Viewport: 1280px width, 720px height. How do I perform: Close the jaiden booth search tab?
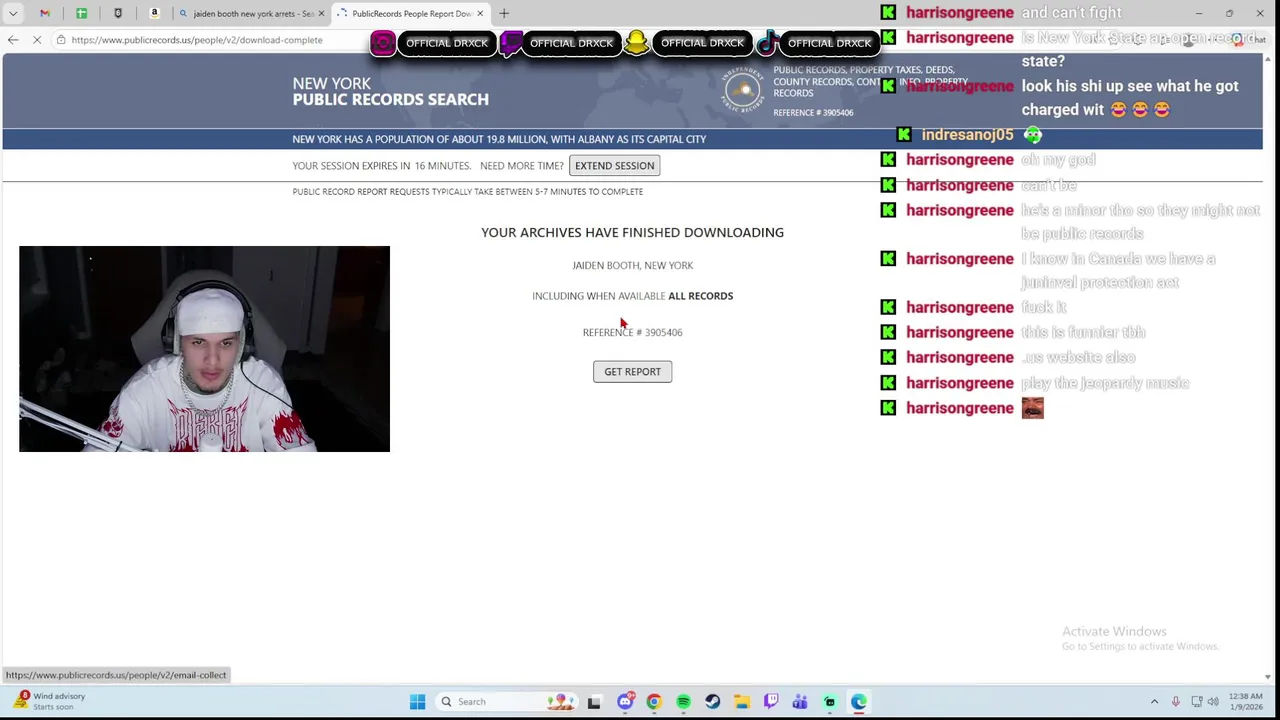point(321,13)
